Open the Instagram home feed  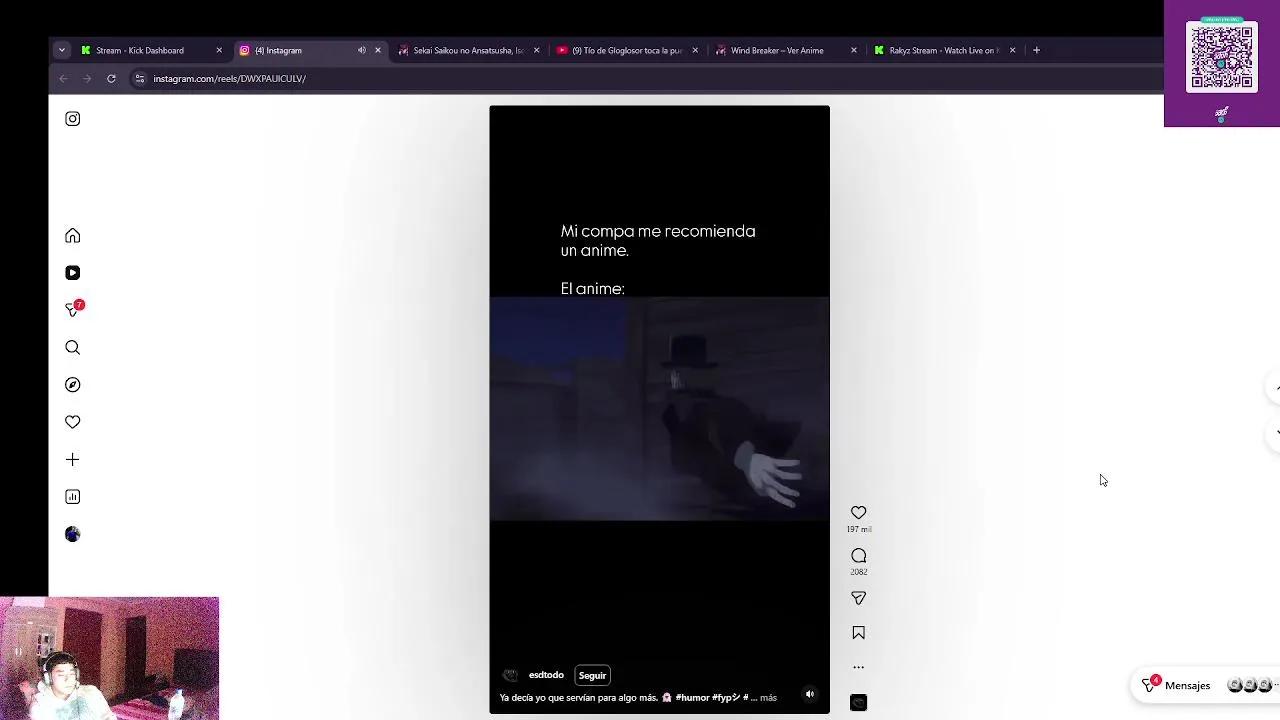click(x=72, y=235)
